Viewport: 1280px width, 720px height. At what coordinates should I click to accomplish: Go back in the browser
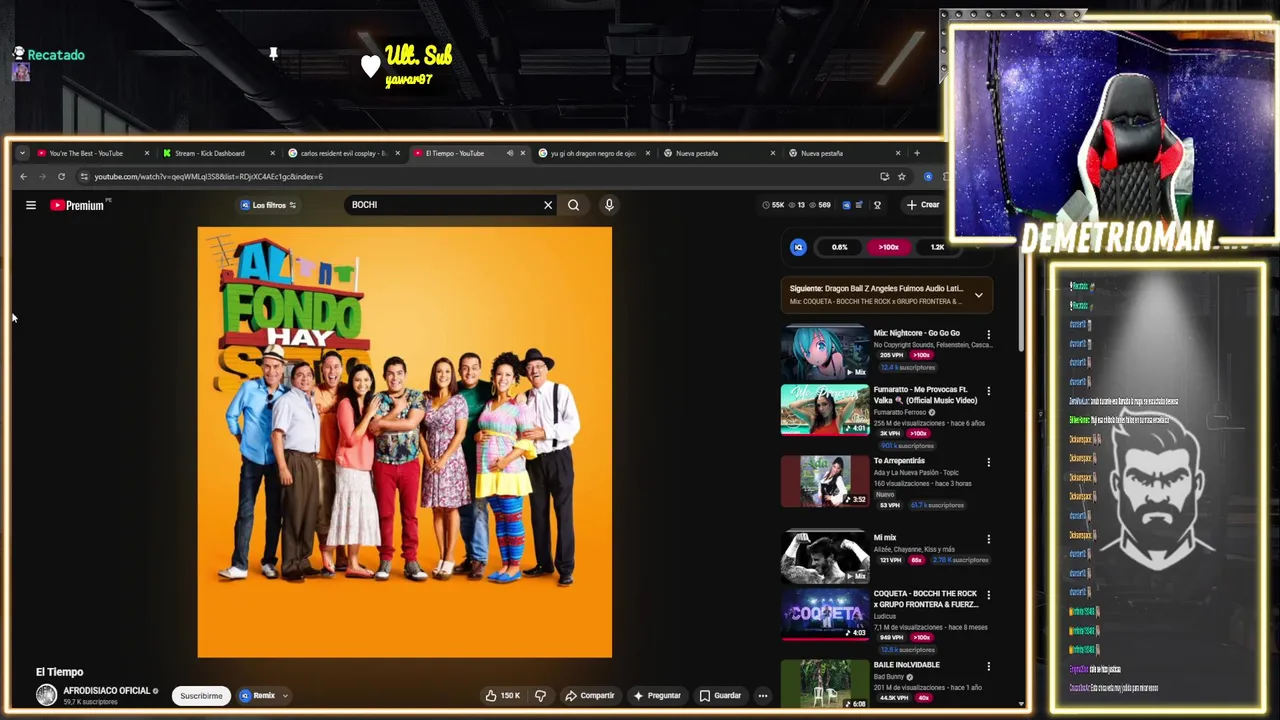(24, 177)
